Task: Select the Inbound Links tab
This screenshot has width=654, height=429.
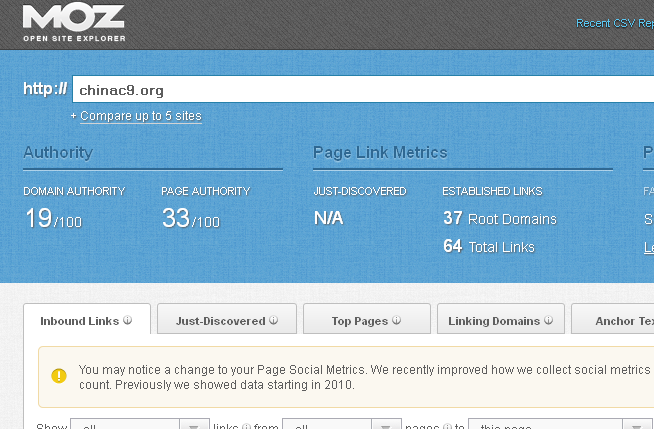Action: (x=87, y=320)
